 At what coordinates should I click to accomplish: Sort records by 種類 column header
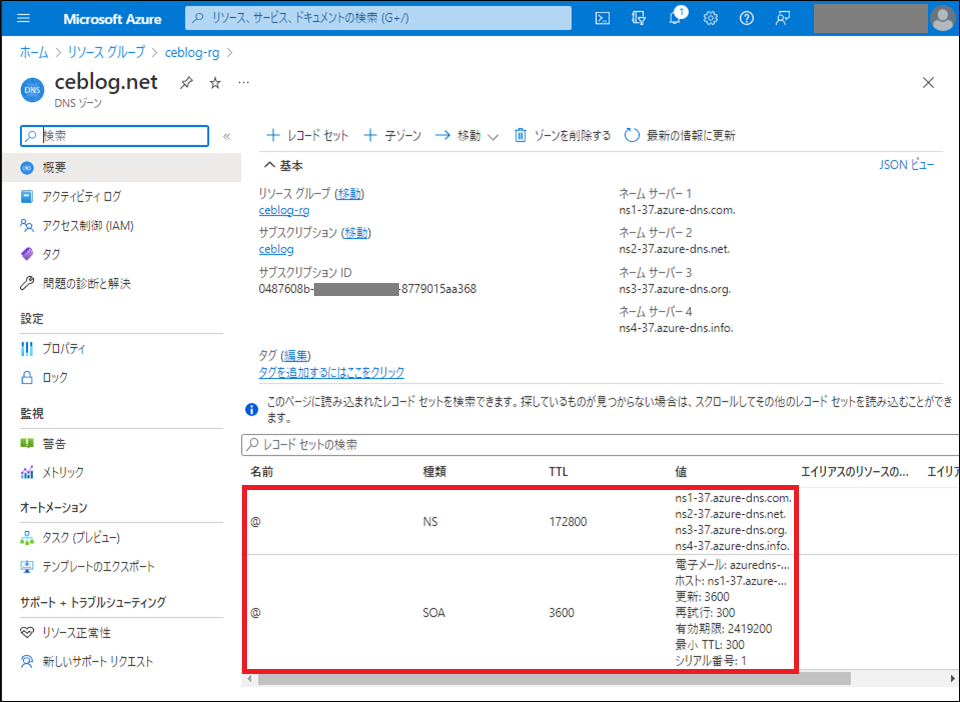pyautogui.click(x=435, y=472)
